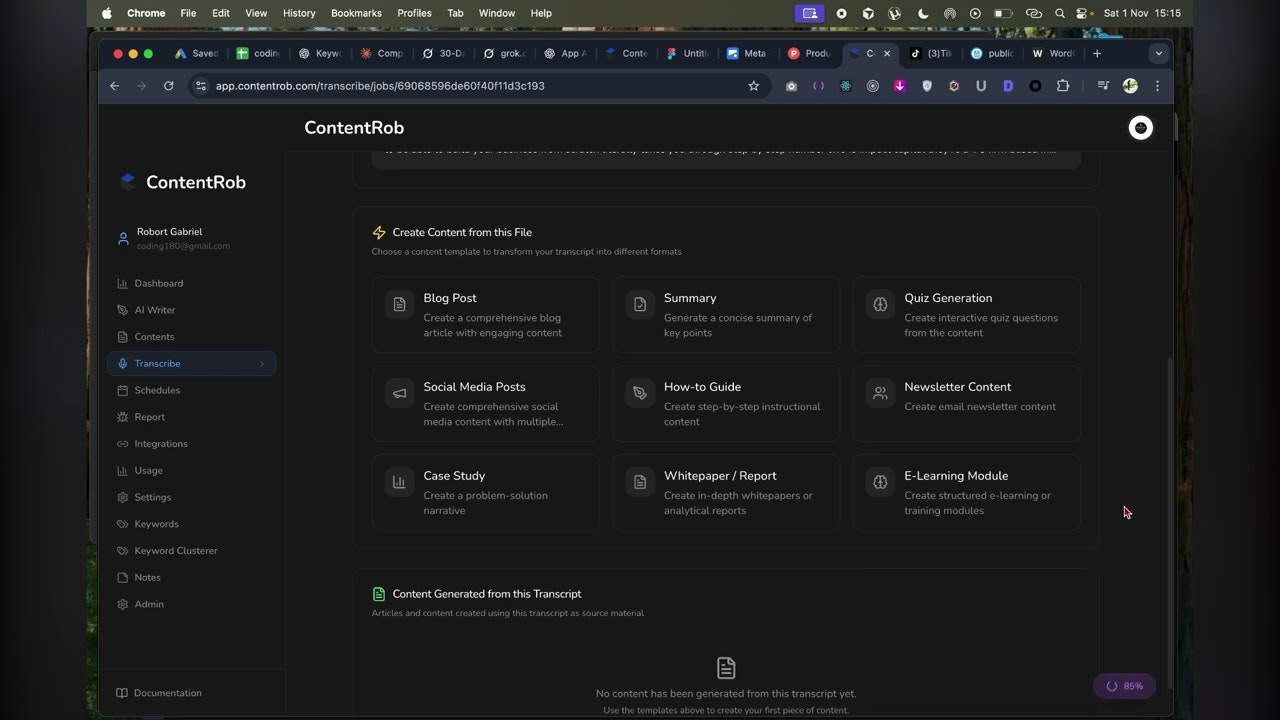Click the Keyword Clusterer sidebar icon

pos(123,551)
